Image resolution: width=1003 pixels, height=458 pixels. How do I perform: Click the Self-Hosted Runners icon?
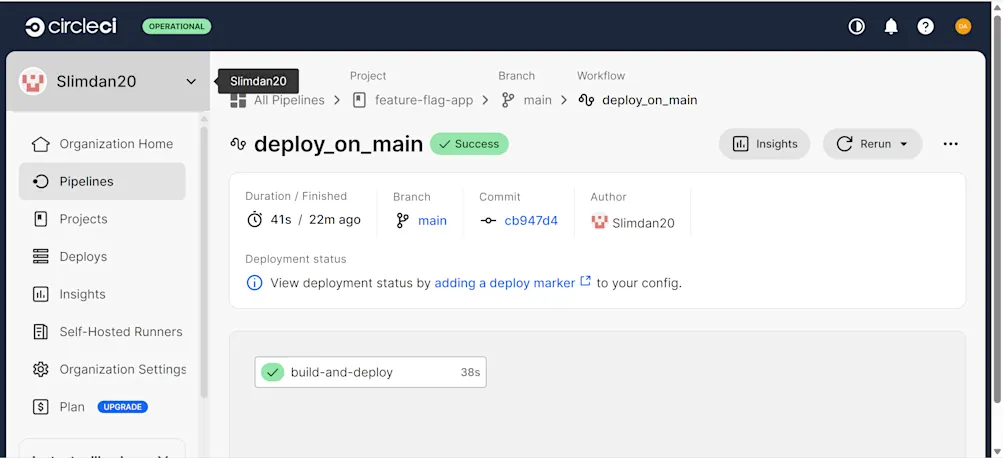click(40, 331)
